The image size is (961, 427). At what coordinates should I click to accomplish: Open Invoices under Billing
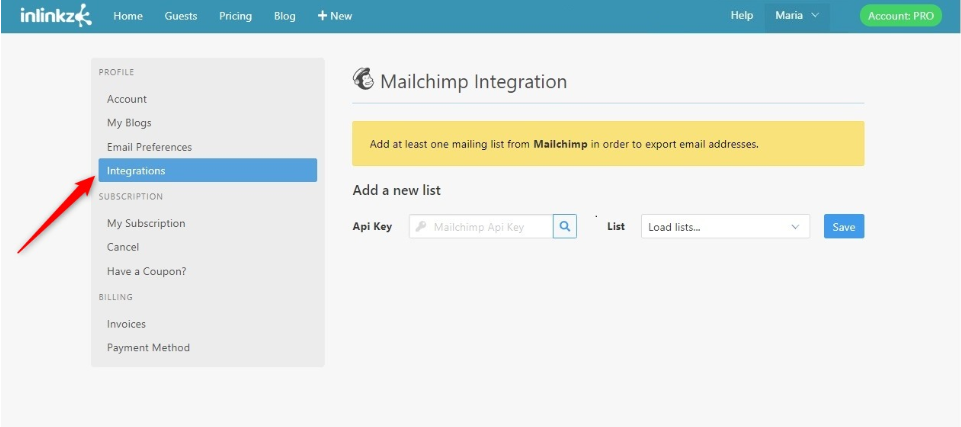(126, 324)
